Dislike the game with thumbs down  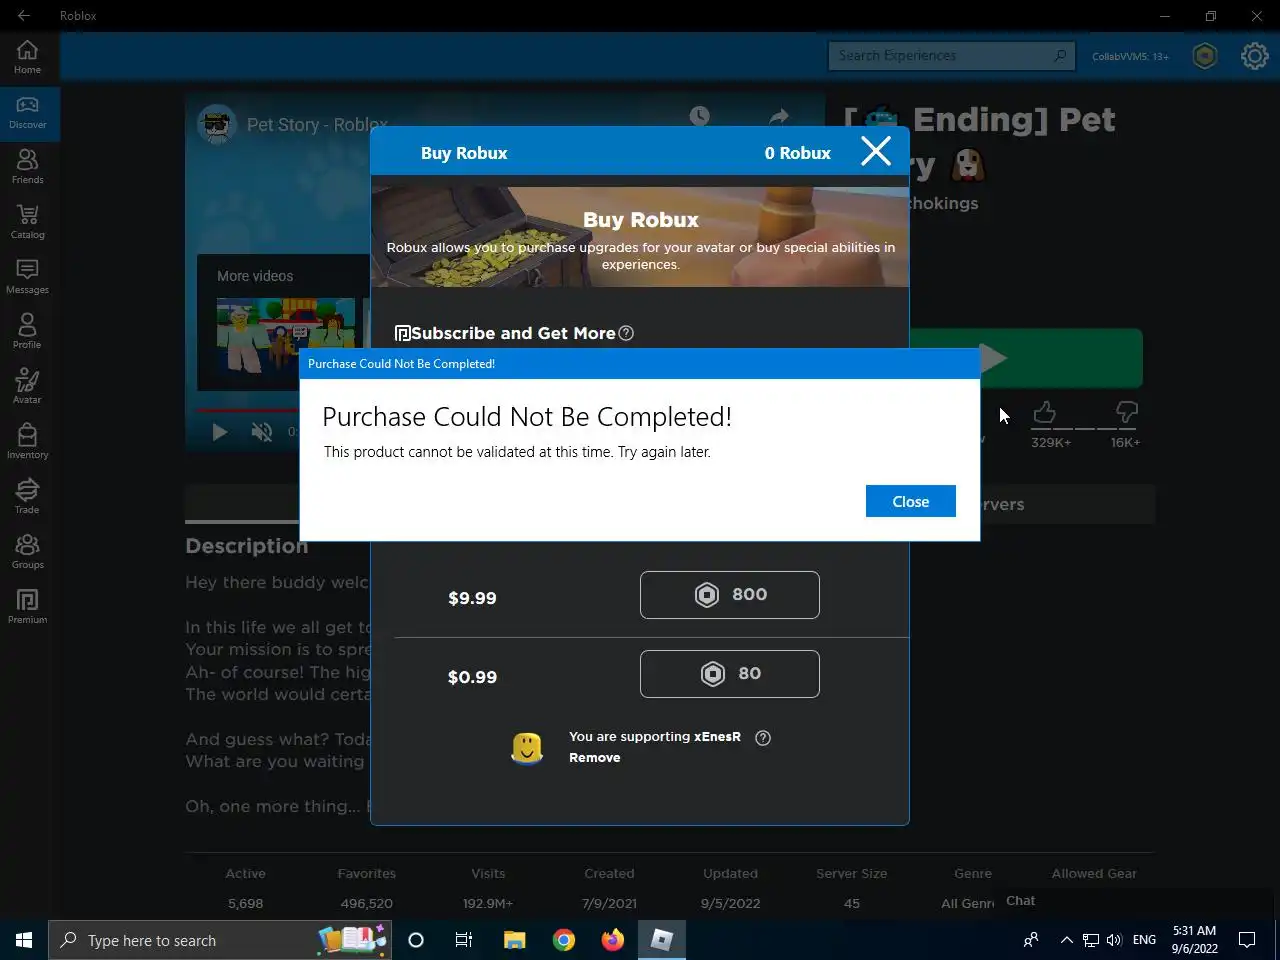point(1126,411)
